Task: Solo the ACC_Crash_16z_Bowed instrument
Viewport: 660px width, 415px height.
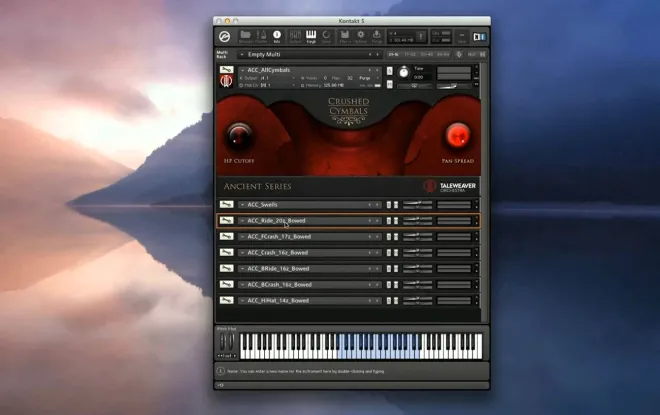Action: (389, 253)
